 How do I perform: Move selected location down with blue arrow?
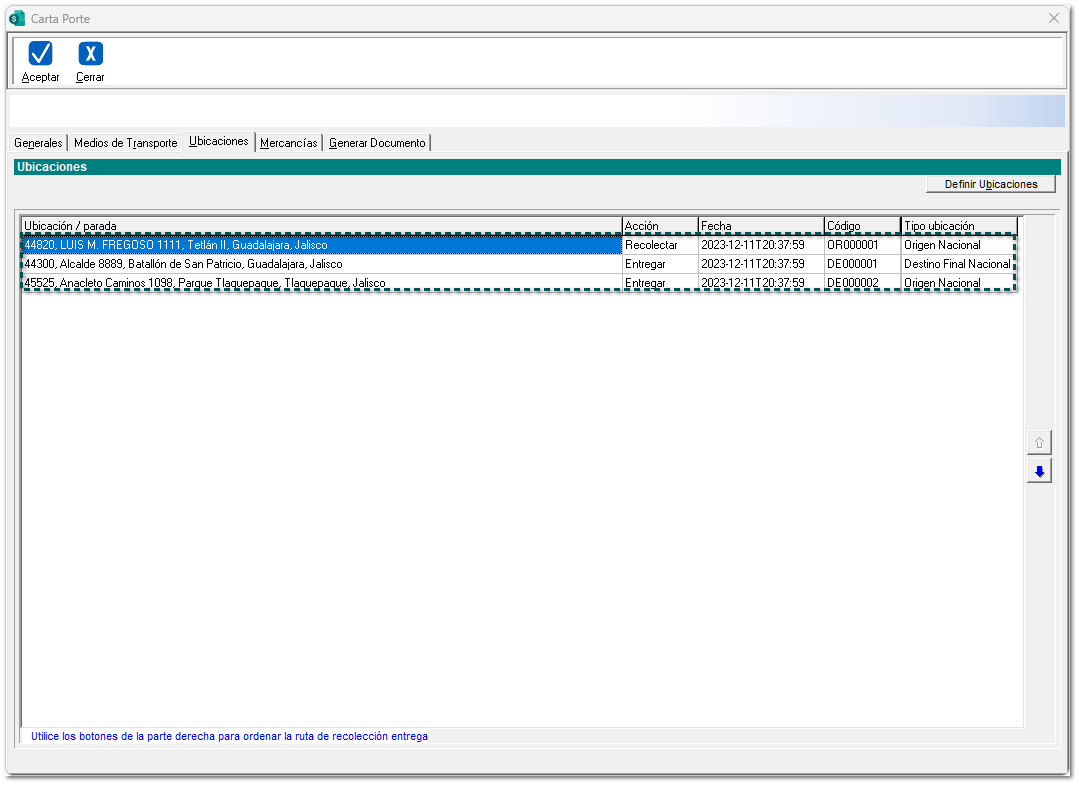point(1039,472)
